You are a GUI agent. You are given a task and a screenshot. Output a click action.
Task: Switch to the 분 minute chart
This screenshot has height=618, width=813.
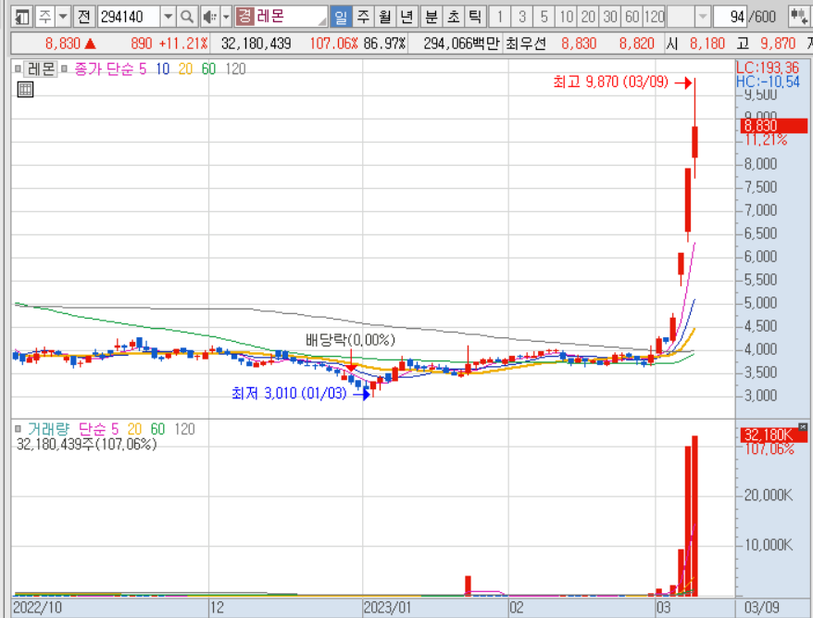(x=431, y=17)
